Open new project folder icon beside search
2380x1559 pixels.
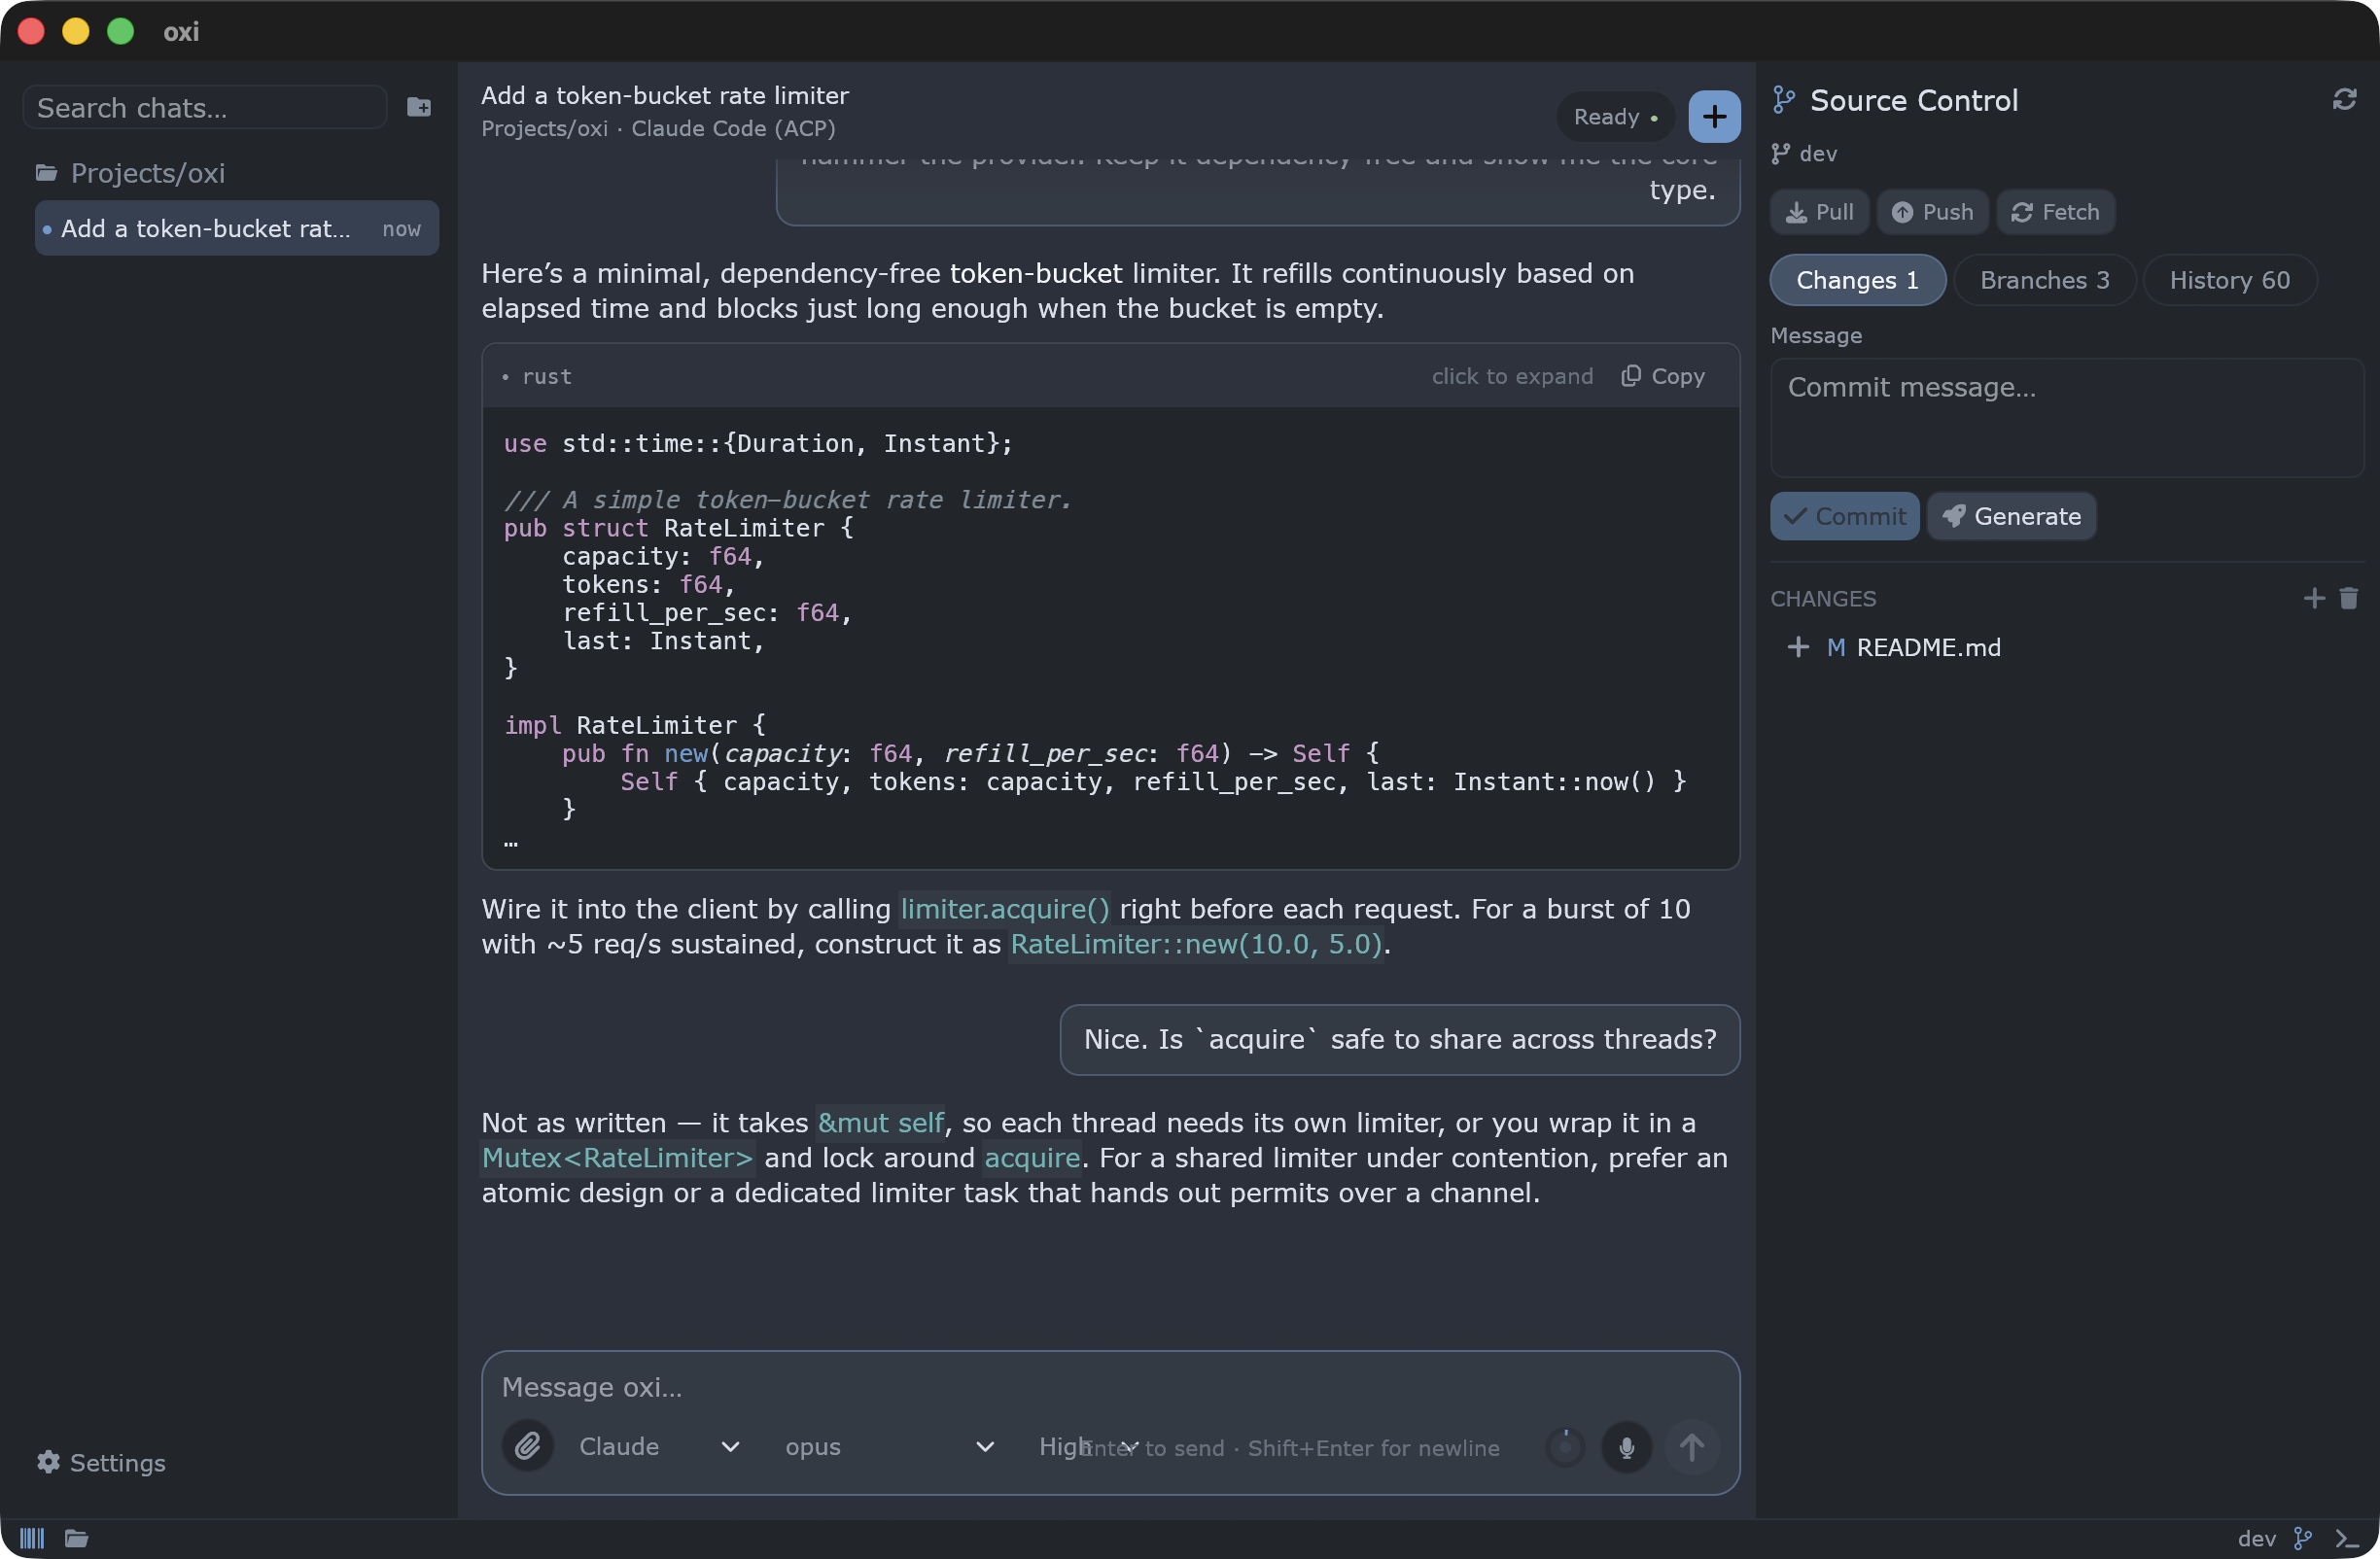coord(419,107)
